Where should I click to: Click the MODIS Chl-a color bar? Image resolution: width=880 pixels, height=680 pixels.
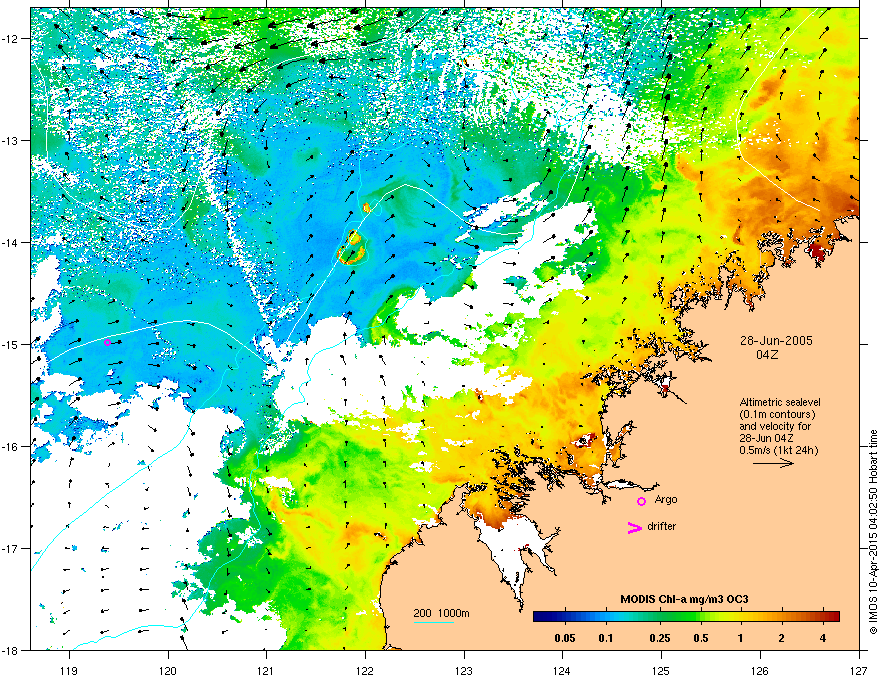click(x=686, y=616)
